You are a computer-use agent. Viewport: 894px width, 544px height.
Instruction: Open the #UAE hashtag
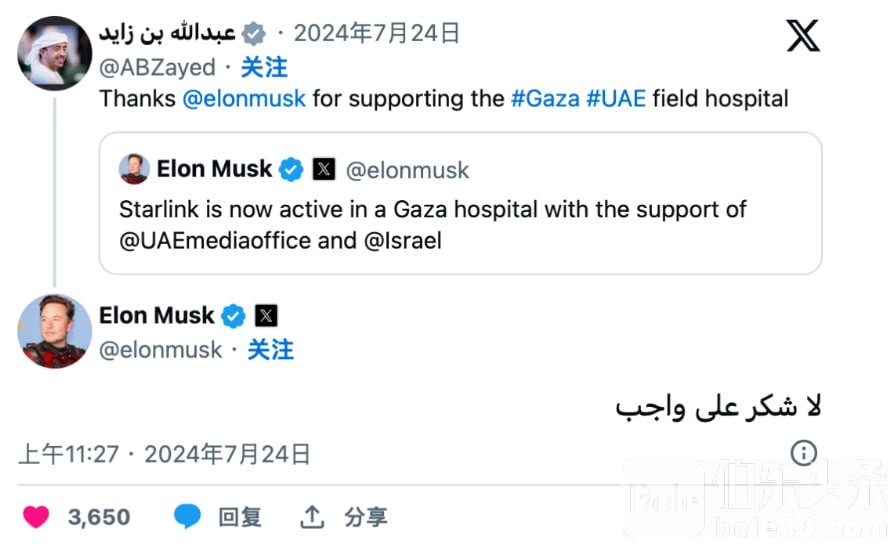click(615, 99)
